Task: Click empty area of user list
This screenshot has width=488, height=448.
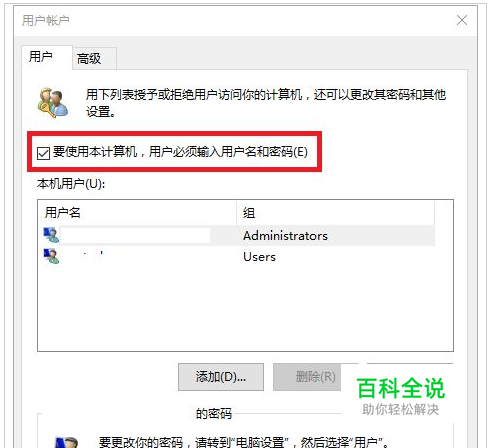Action: click(x=245, y=308)
